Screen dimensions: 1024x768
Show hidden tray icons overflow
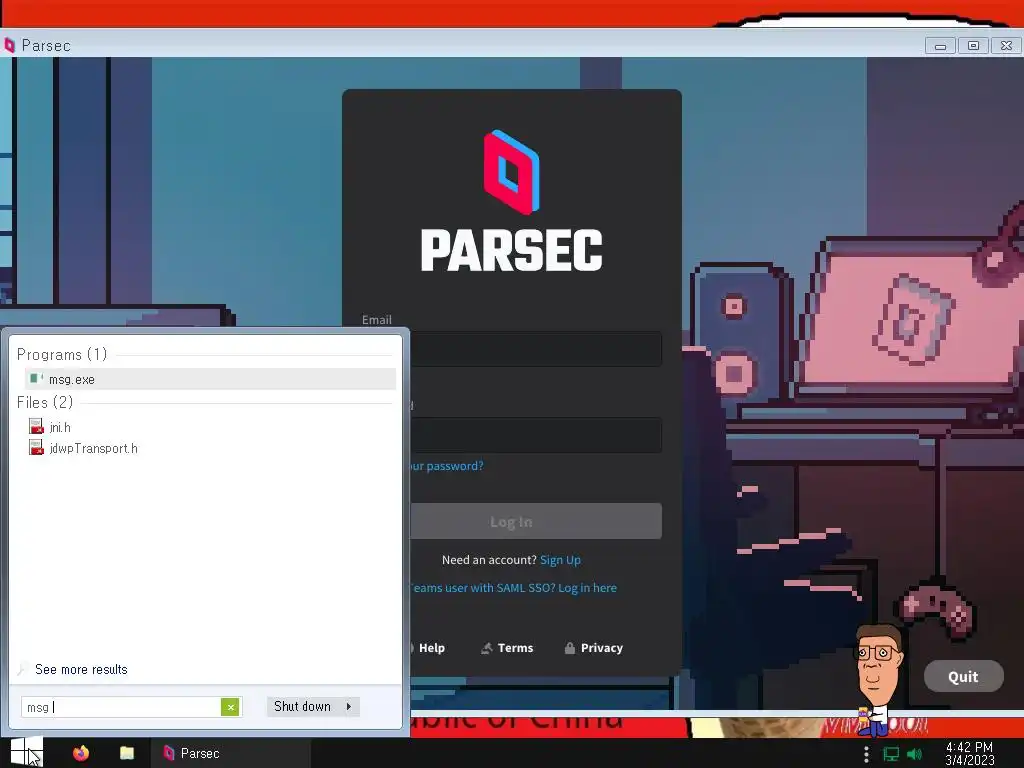(x=866, y=754)
